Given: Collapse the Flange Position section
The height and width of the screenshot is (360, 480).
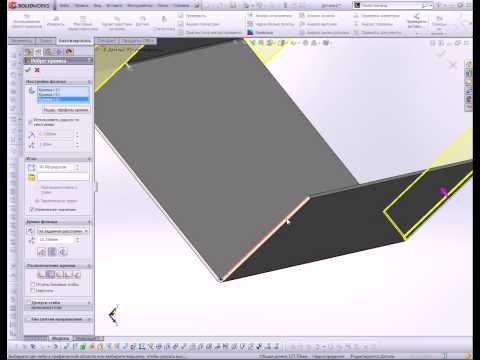Looking at the screenshot, I should pyautogui.click(x=89, y=266).
